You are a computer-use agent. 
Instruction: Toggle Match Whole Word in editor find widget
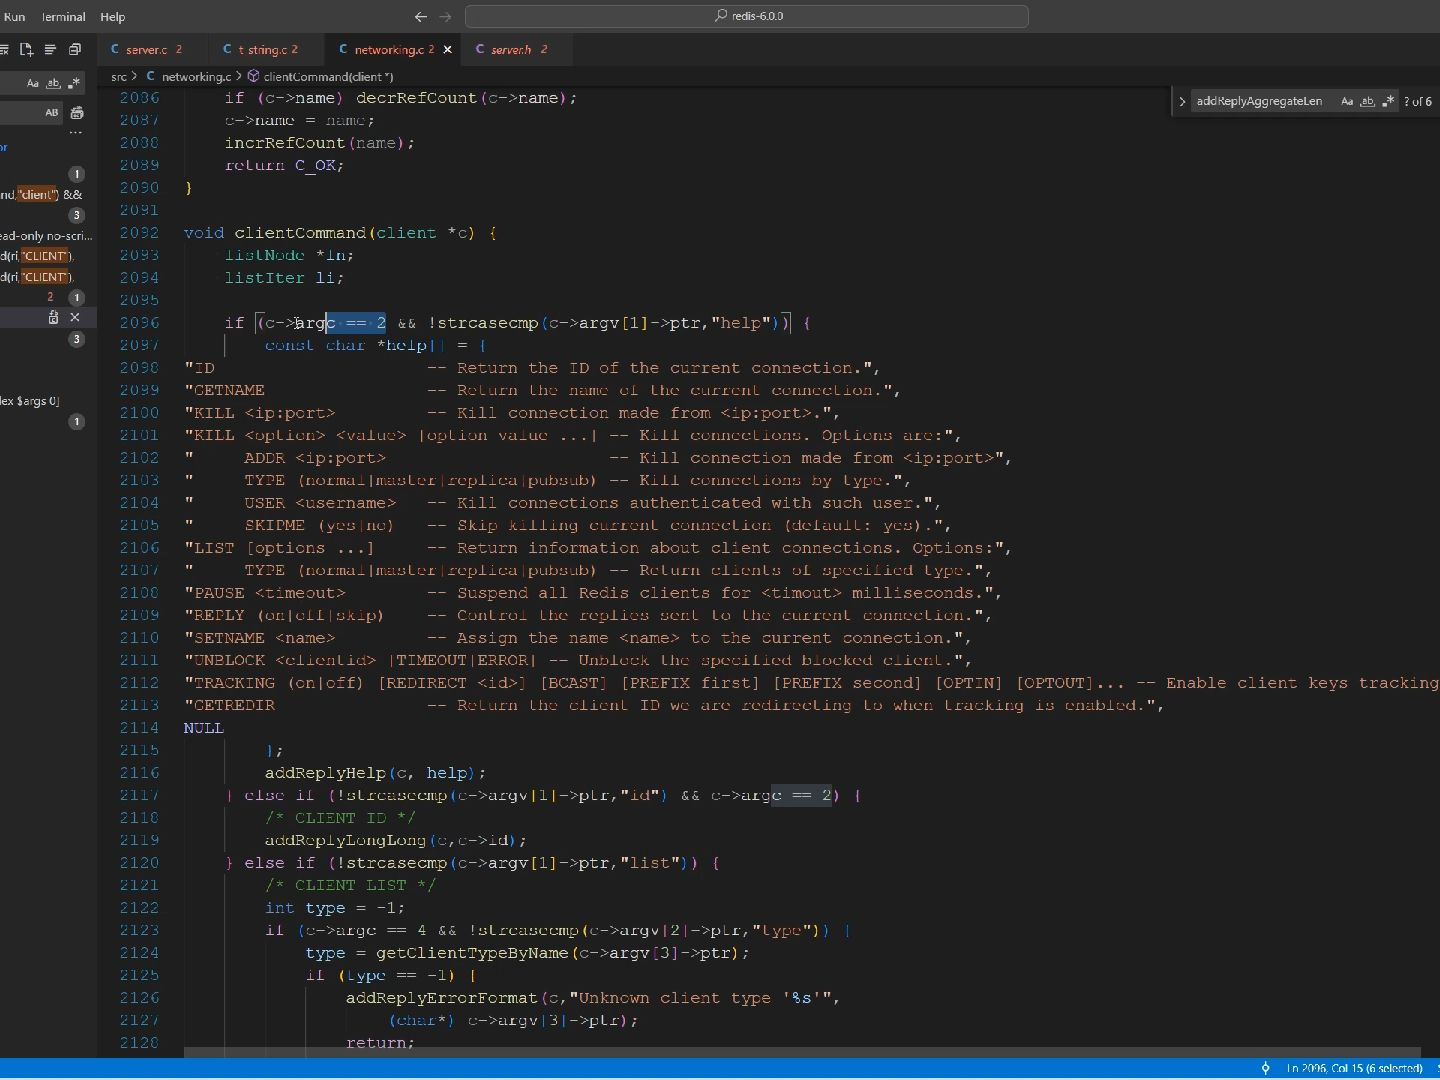click(1367, 101)
